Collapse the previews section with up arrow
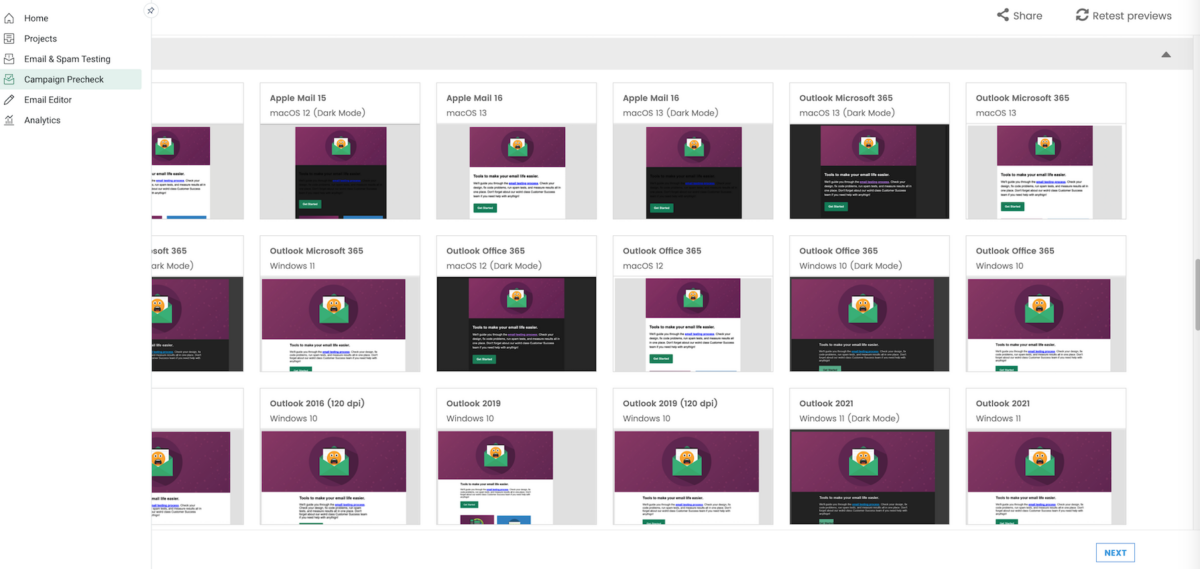The width and height of the screenshot is (1200, 569). [1166, 54]
